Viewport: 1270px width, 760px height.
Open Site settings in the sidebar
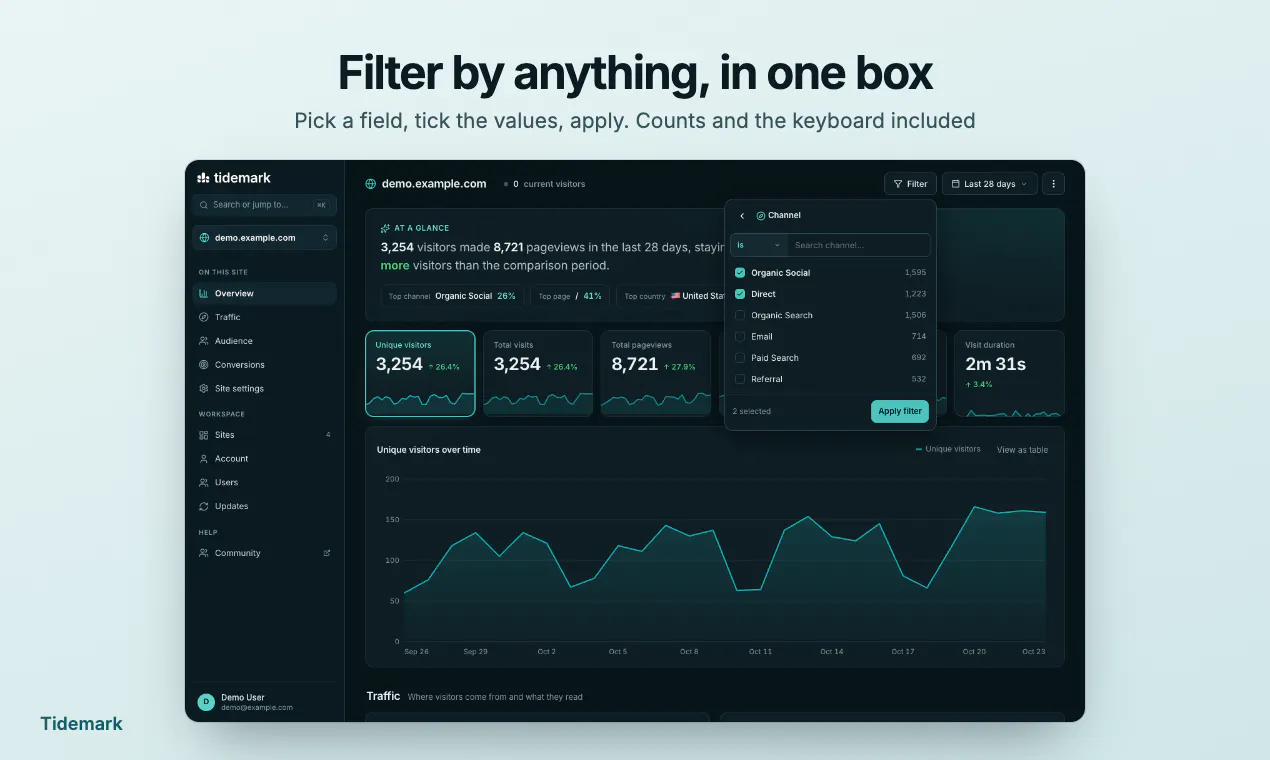pos(265,388)
